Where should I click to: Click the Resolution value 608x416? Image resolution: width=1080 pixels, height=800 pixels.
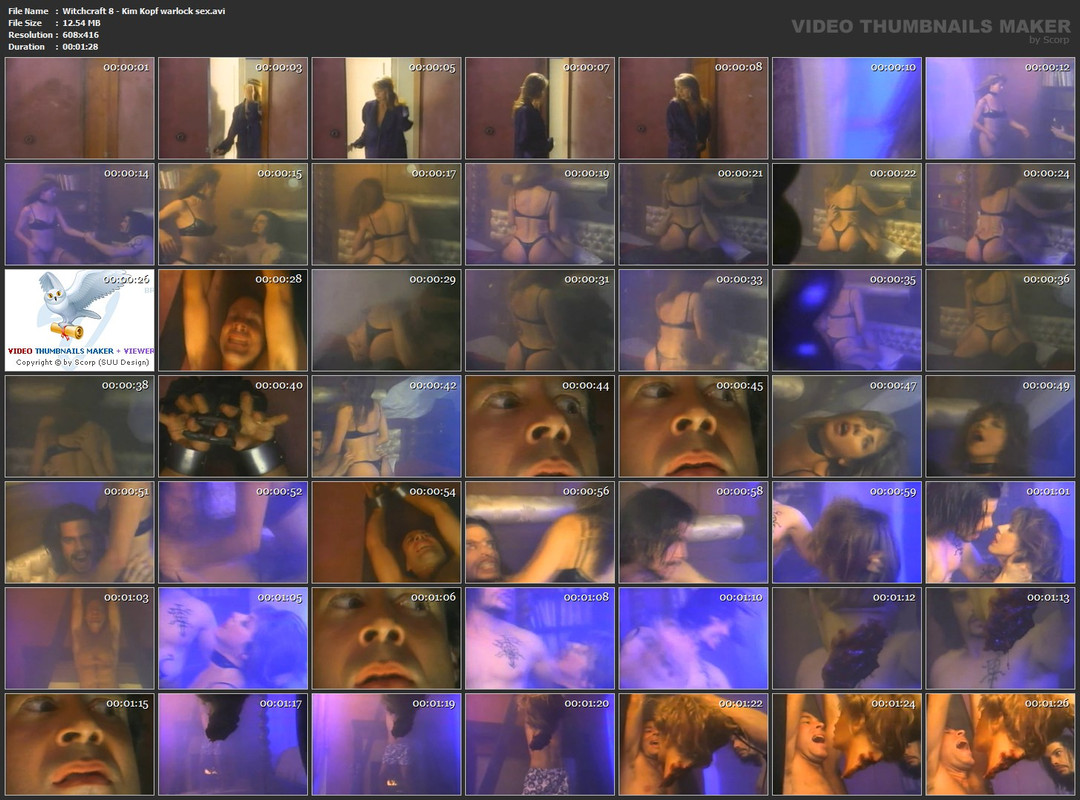coord(81,34)
